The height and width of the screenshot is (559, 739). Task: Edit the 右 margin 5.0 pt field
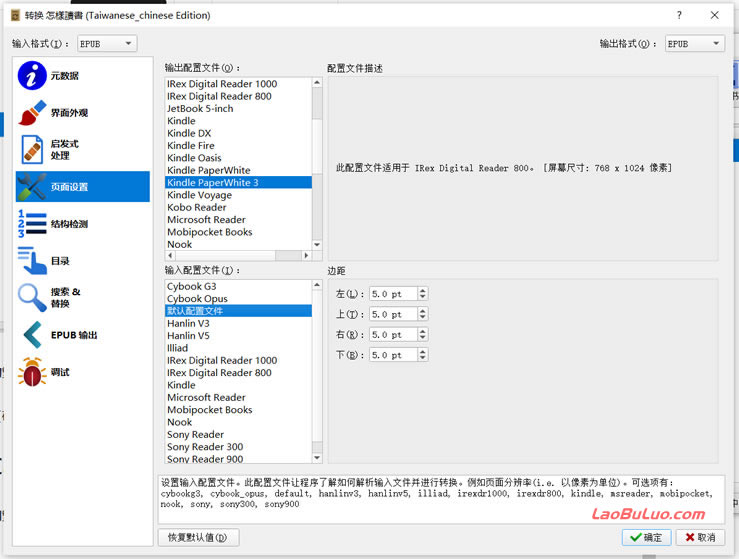point(394,334)
